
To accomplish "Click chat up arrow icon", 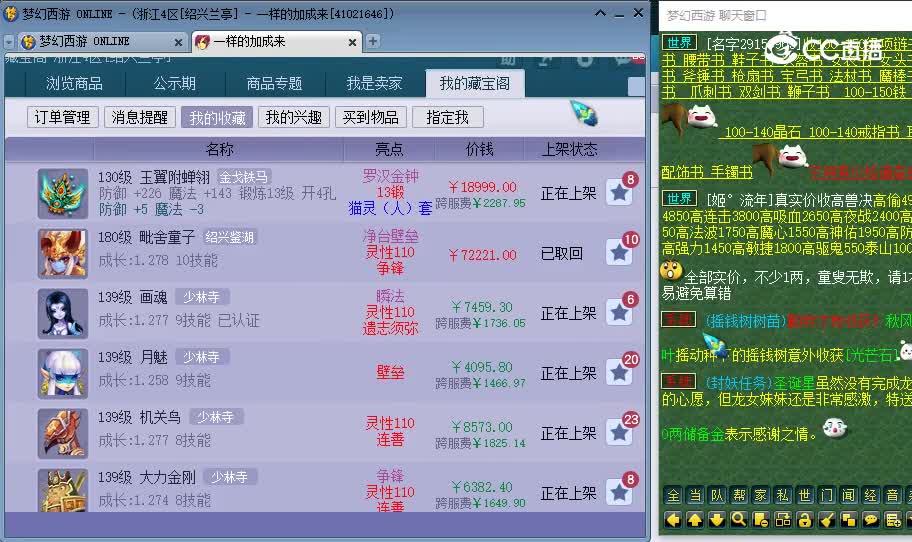I will pyautogui.click(x=696, y=520).
